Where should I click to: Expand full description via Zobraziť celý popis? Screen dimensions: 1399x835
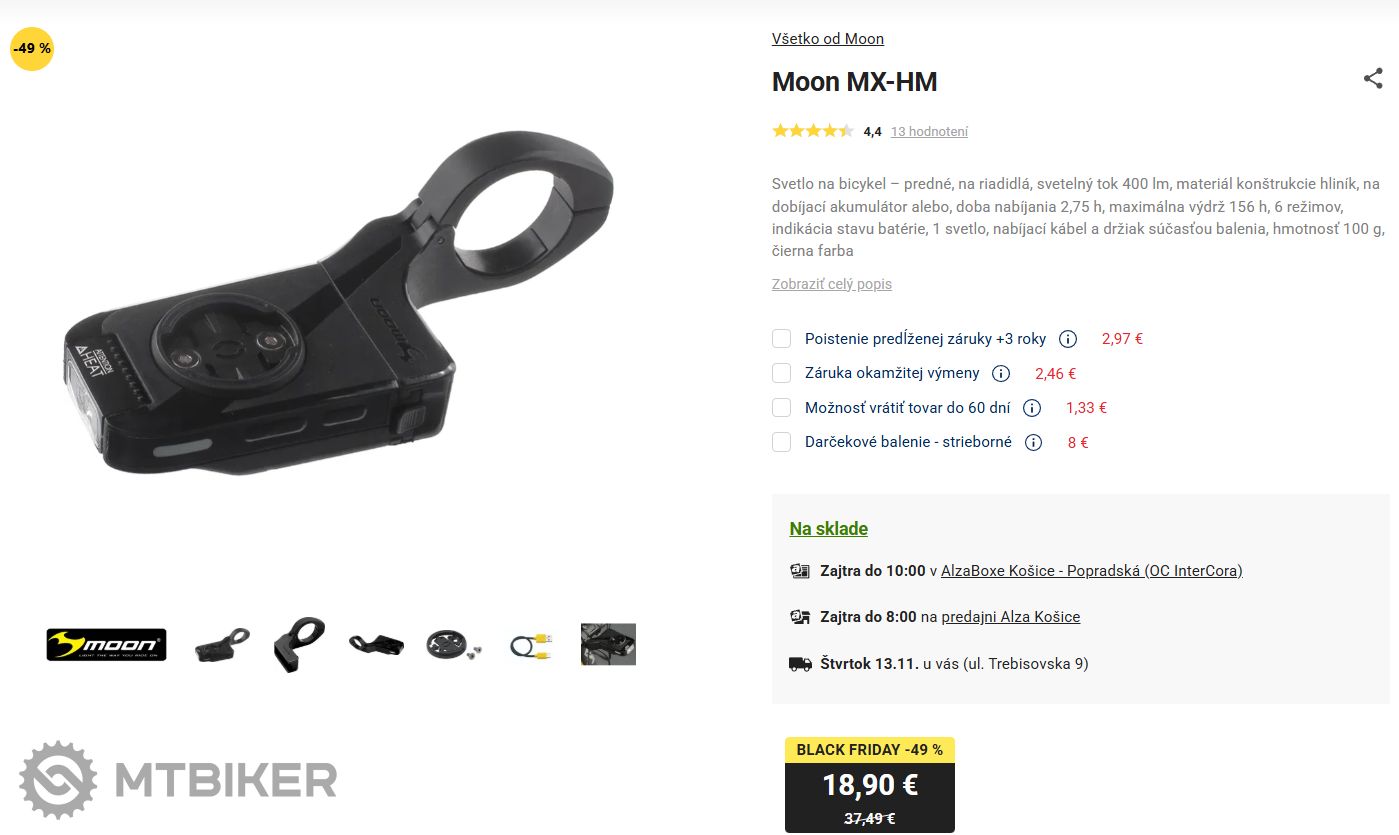click(x=832, y=284)
